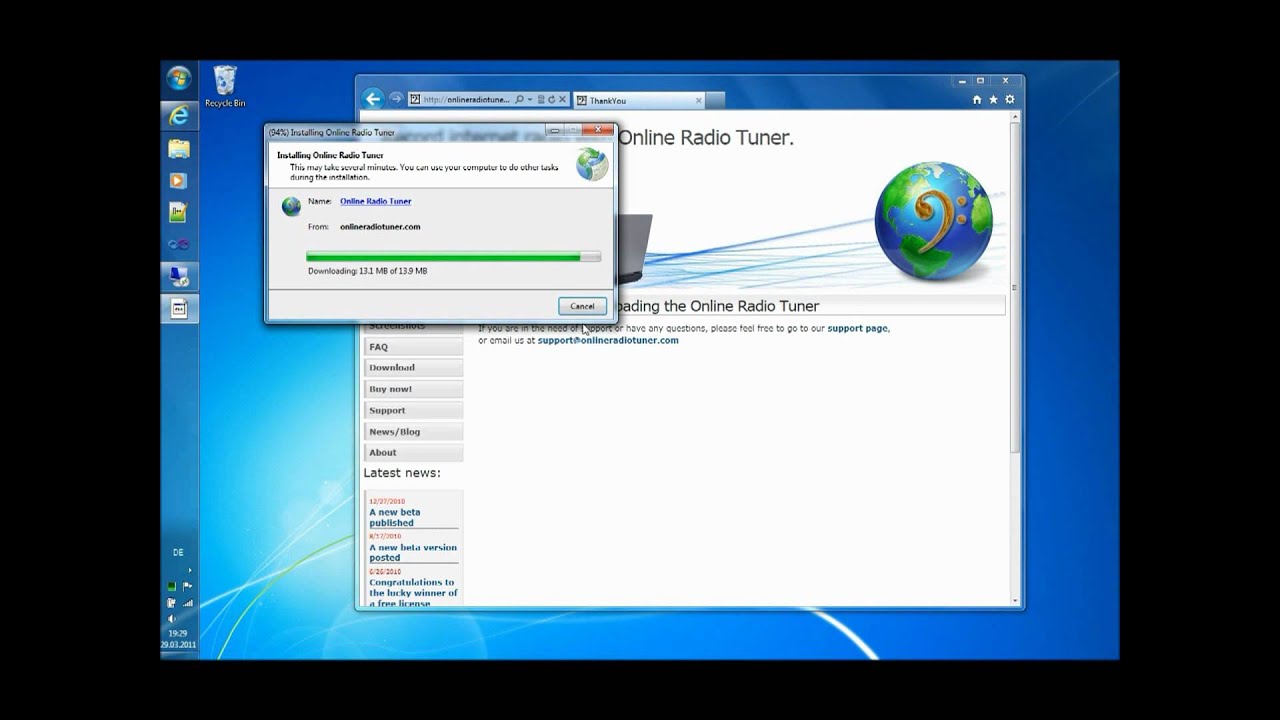The width and height of the screenshot is (1280, 720).
Task: Show hidden tray icons arrow
Action: (189, 570)
